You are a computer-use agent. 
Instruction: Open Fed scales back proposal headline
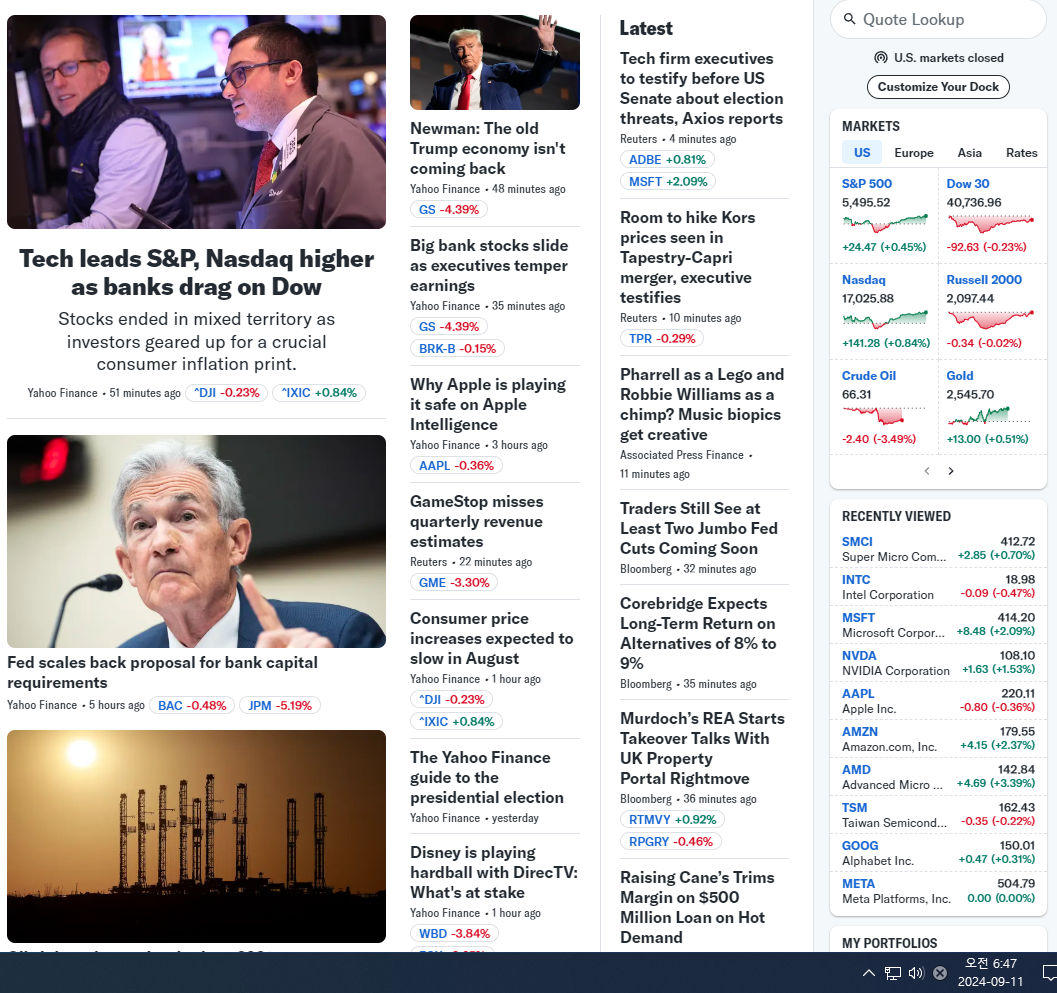[x=162, y=672]
